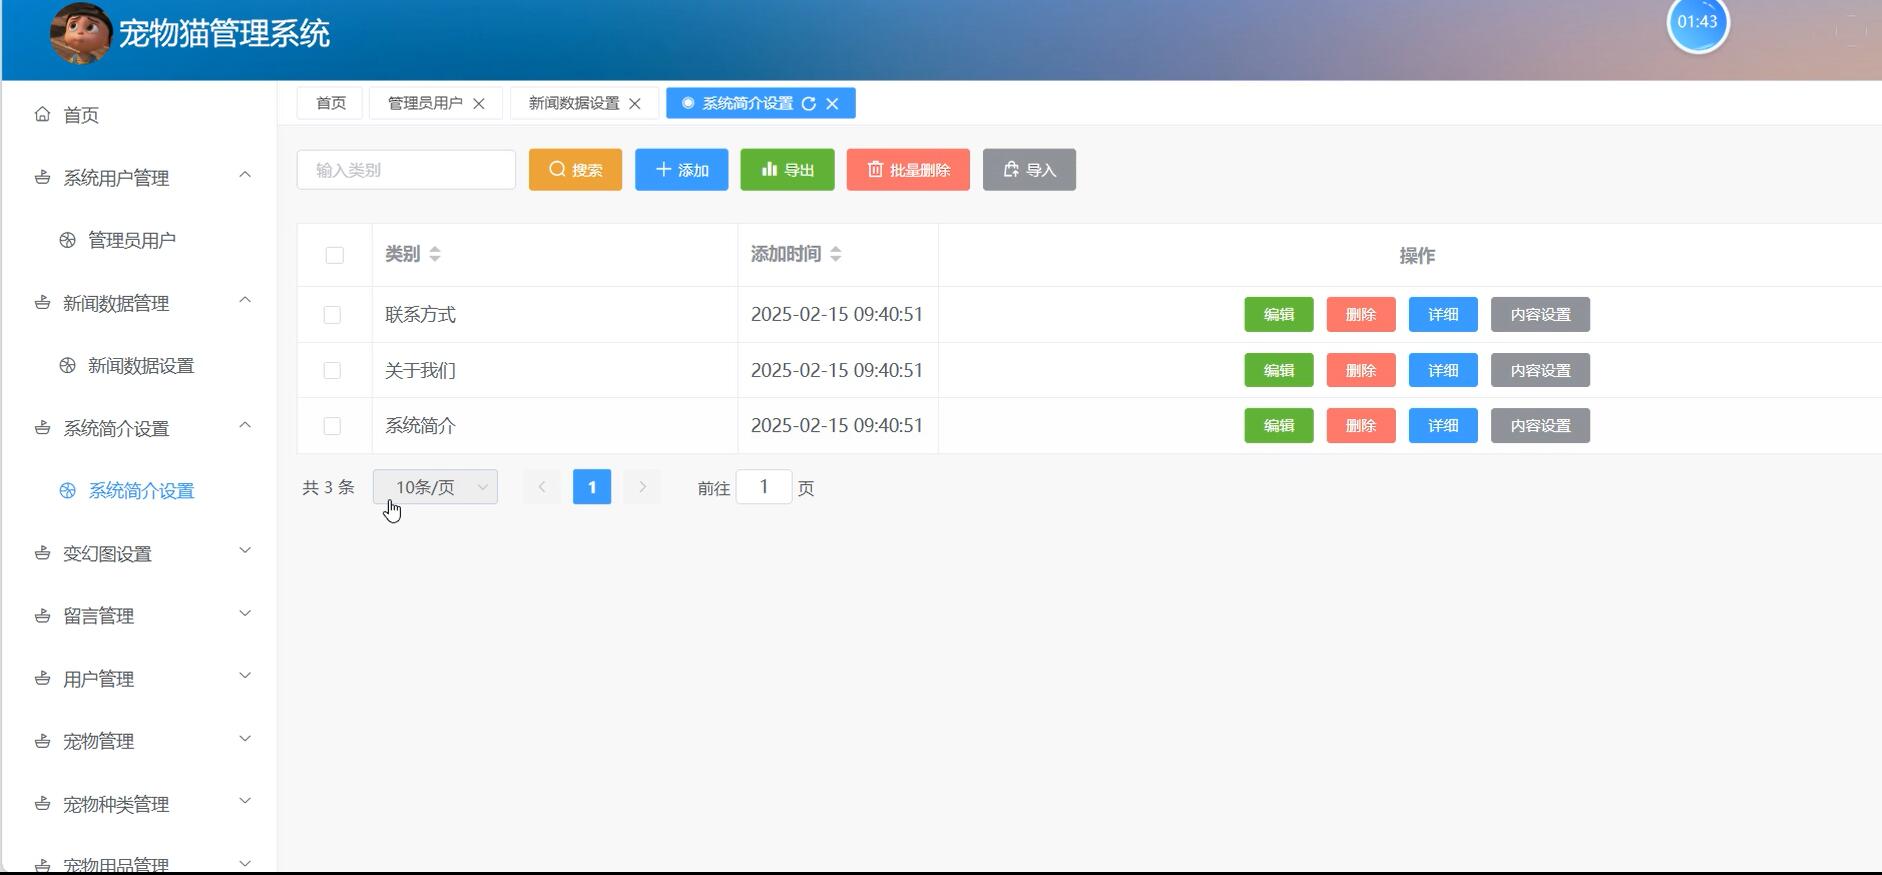The height and width of the screenshot is (875, 1882).
Task: Click the 01:43 timer bubble
Action: point(1698,22)
